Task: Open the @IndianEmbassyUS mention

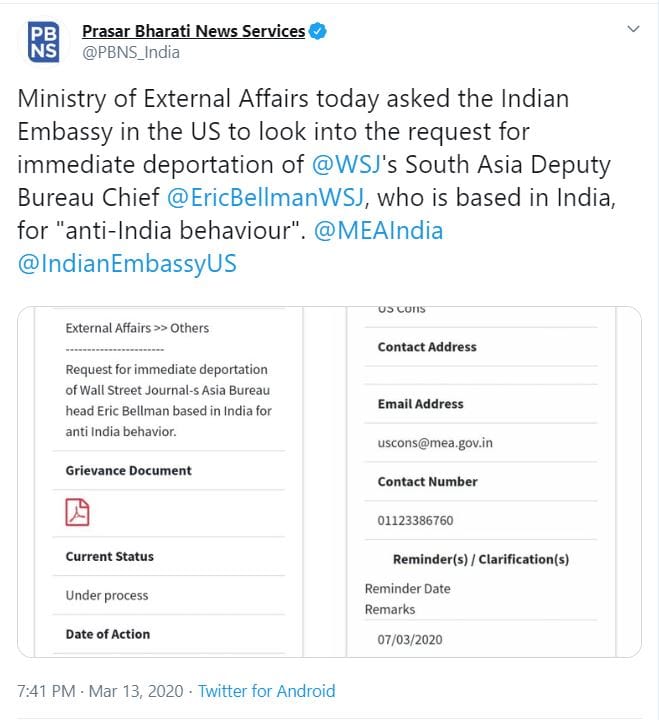Action: pos(129,264)
